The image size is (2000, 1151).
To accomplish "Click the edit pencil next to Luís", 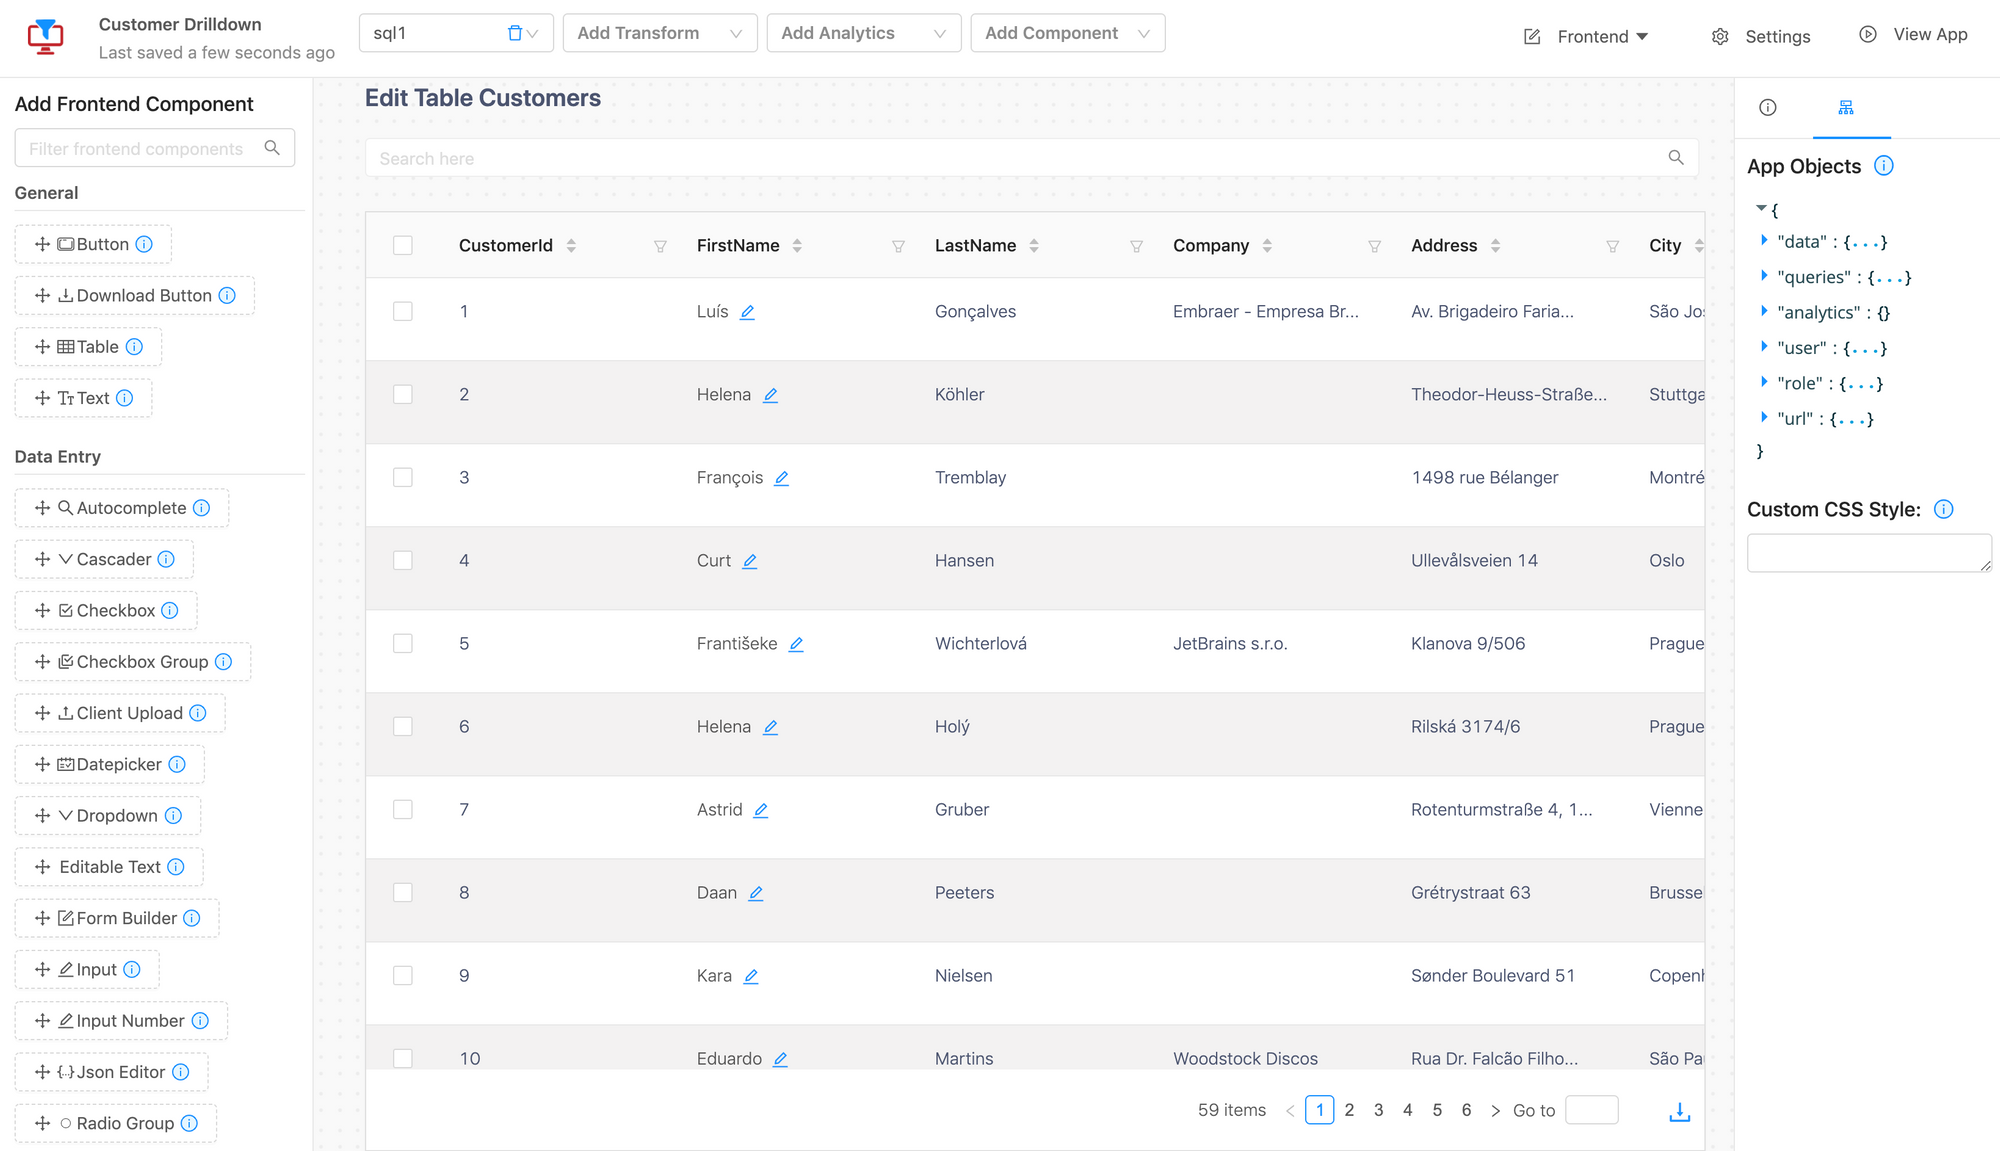I will [x=747, y=312].
